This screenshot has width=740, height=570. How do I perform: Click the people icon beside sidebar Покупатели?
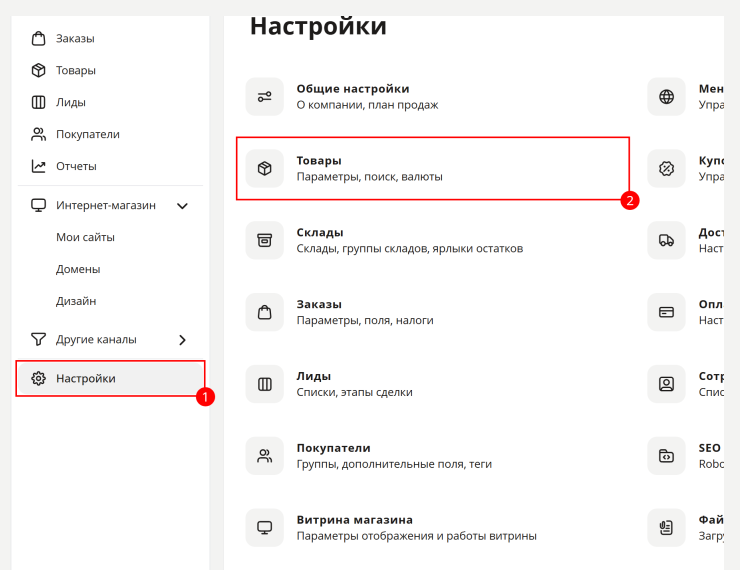[39, 134]
